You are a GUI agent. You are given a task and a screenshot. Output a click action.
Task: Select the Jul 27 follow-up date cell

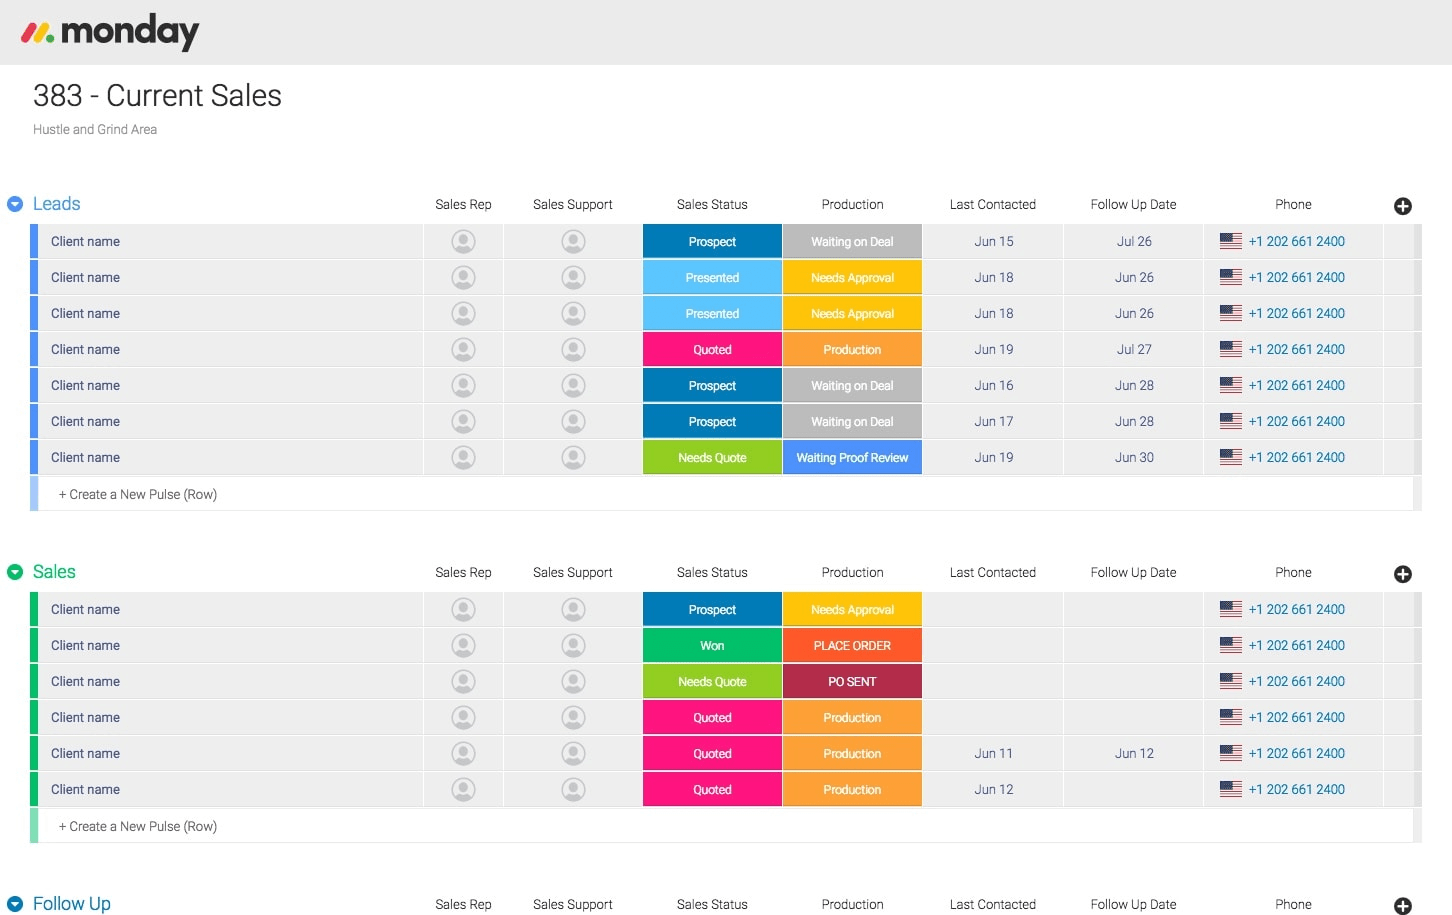pos(1134,349)
